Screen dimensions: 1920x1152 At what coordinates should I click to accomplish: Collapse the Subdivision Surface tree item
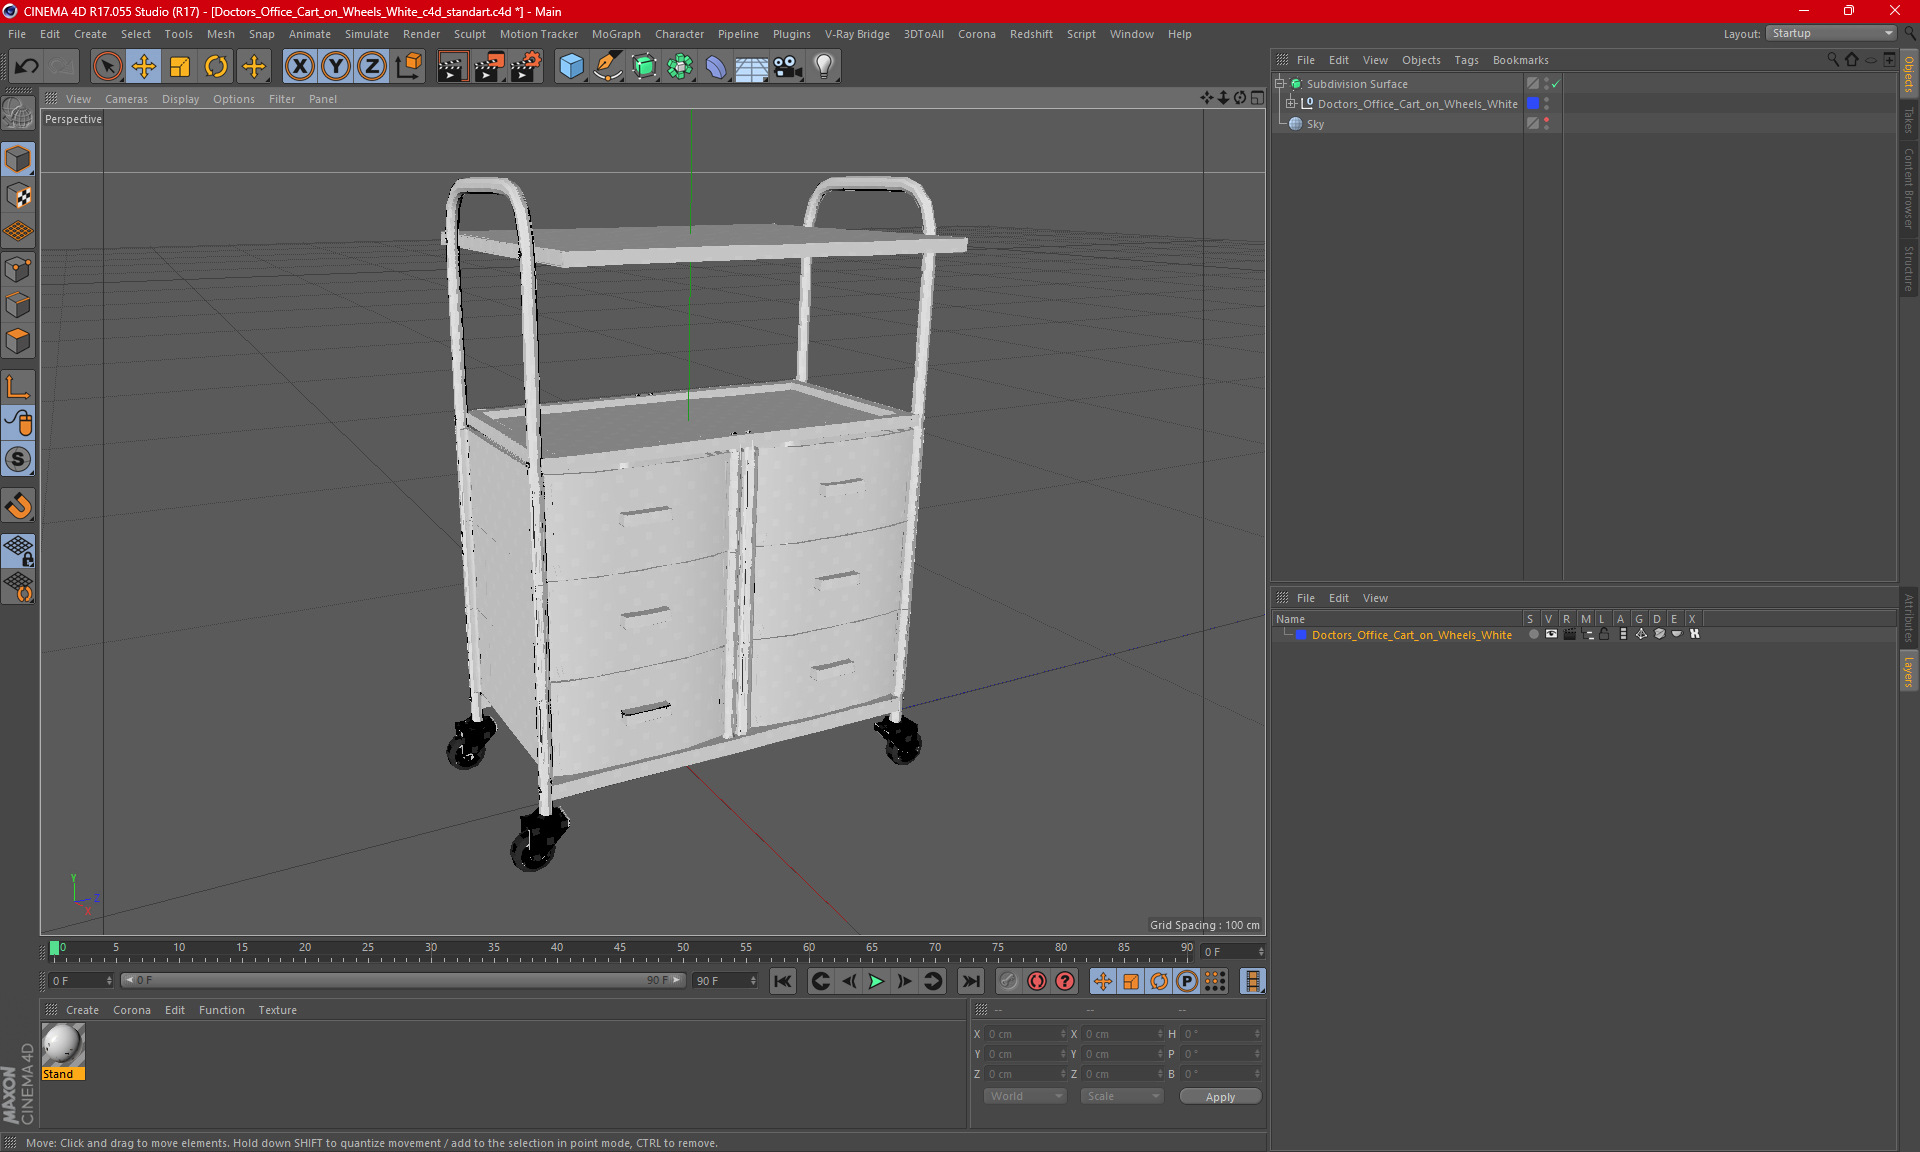(x=1280, y=84)
